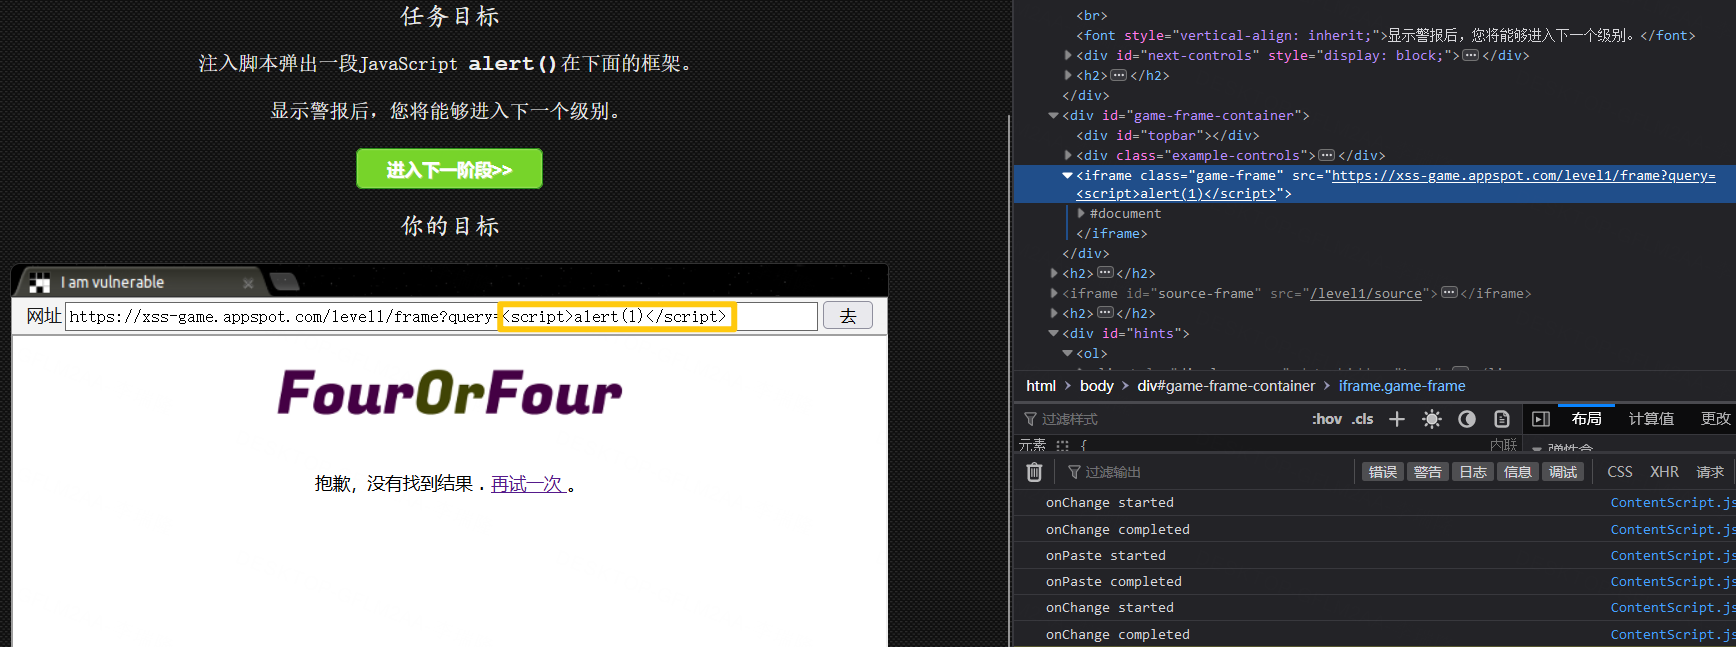Toggle the .cls class panel
This screenshot has width=1736, height=647.
(1363, 419)
